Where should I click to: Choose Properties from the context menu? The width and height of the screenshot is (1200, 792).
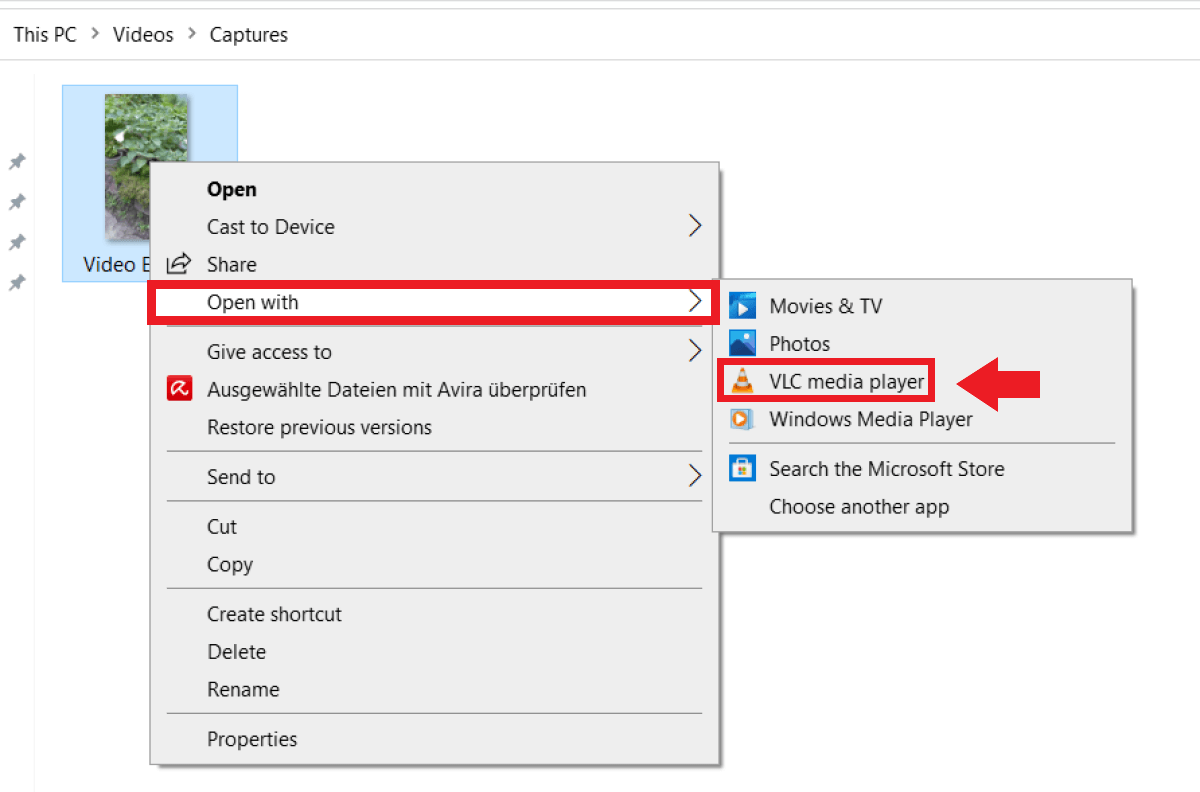point(252,739)
